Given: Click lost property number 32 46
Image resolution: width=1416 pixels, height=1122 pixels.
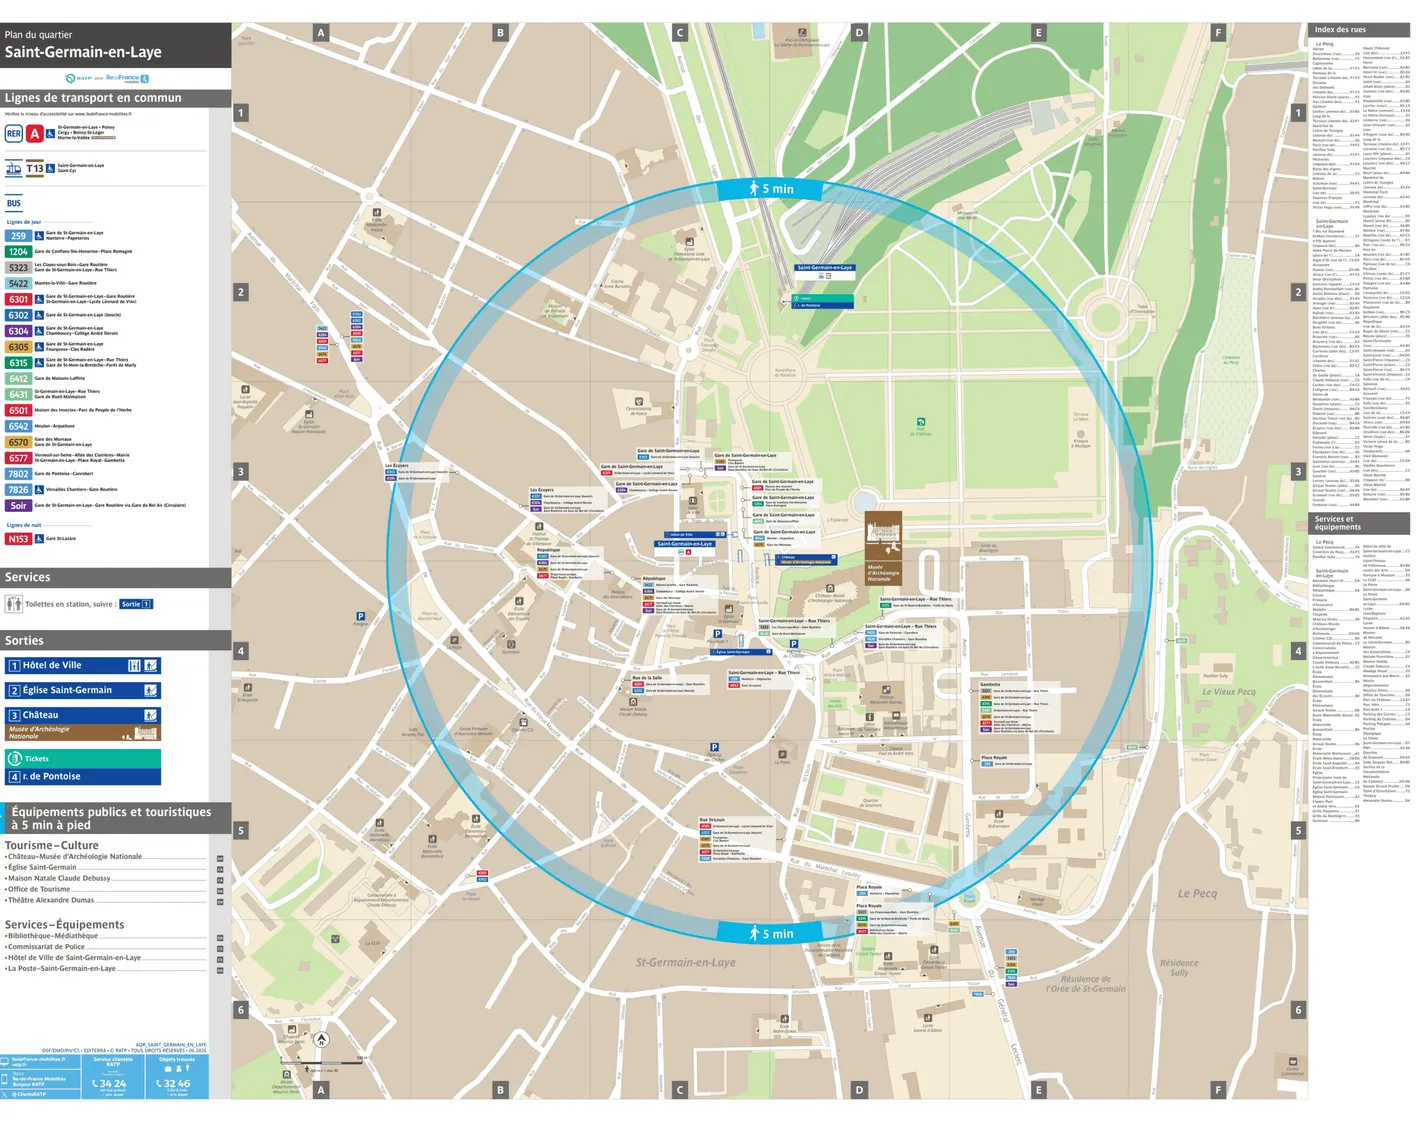Looking at the screenshot, I should [x=173, y=1084].
